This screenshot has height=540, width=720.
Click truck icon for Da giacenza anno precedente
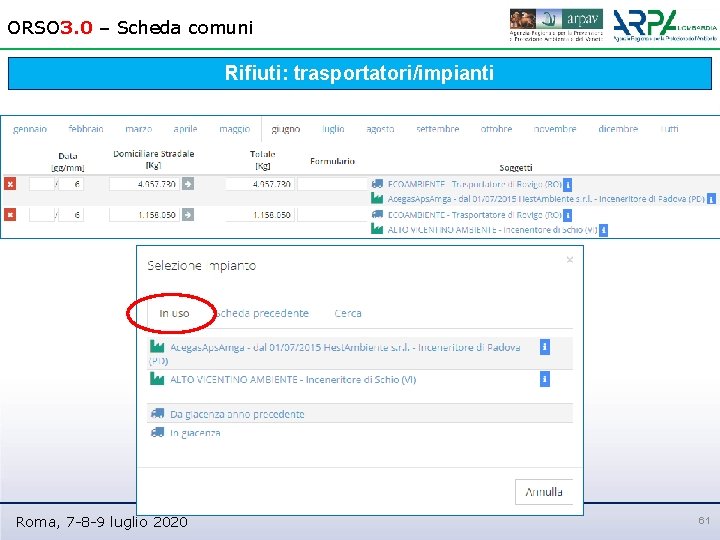click(158, 413)
